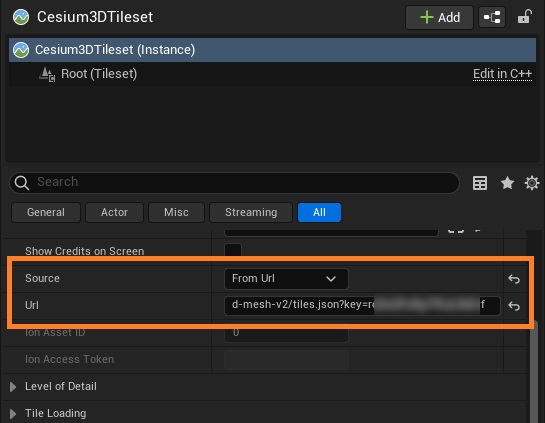Screen dimensions: 545x423
Task: Toggle the details panel lock icon
Action: click(x=524, y=17)
